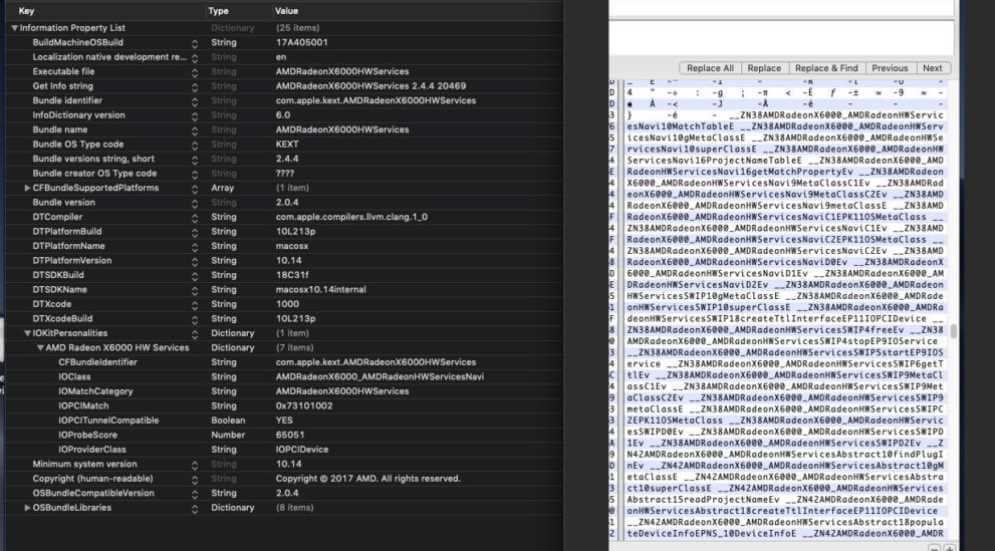Open type stepper for OSBundleCompatibleVersion row
Screen dimensions: 995x551
click(195, 494)
